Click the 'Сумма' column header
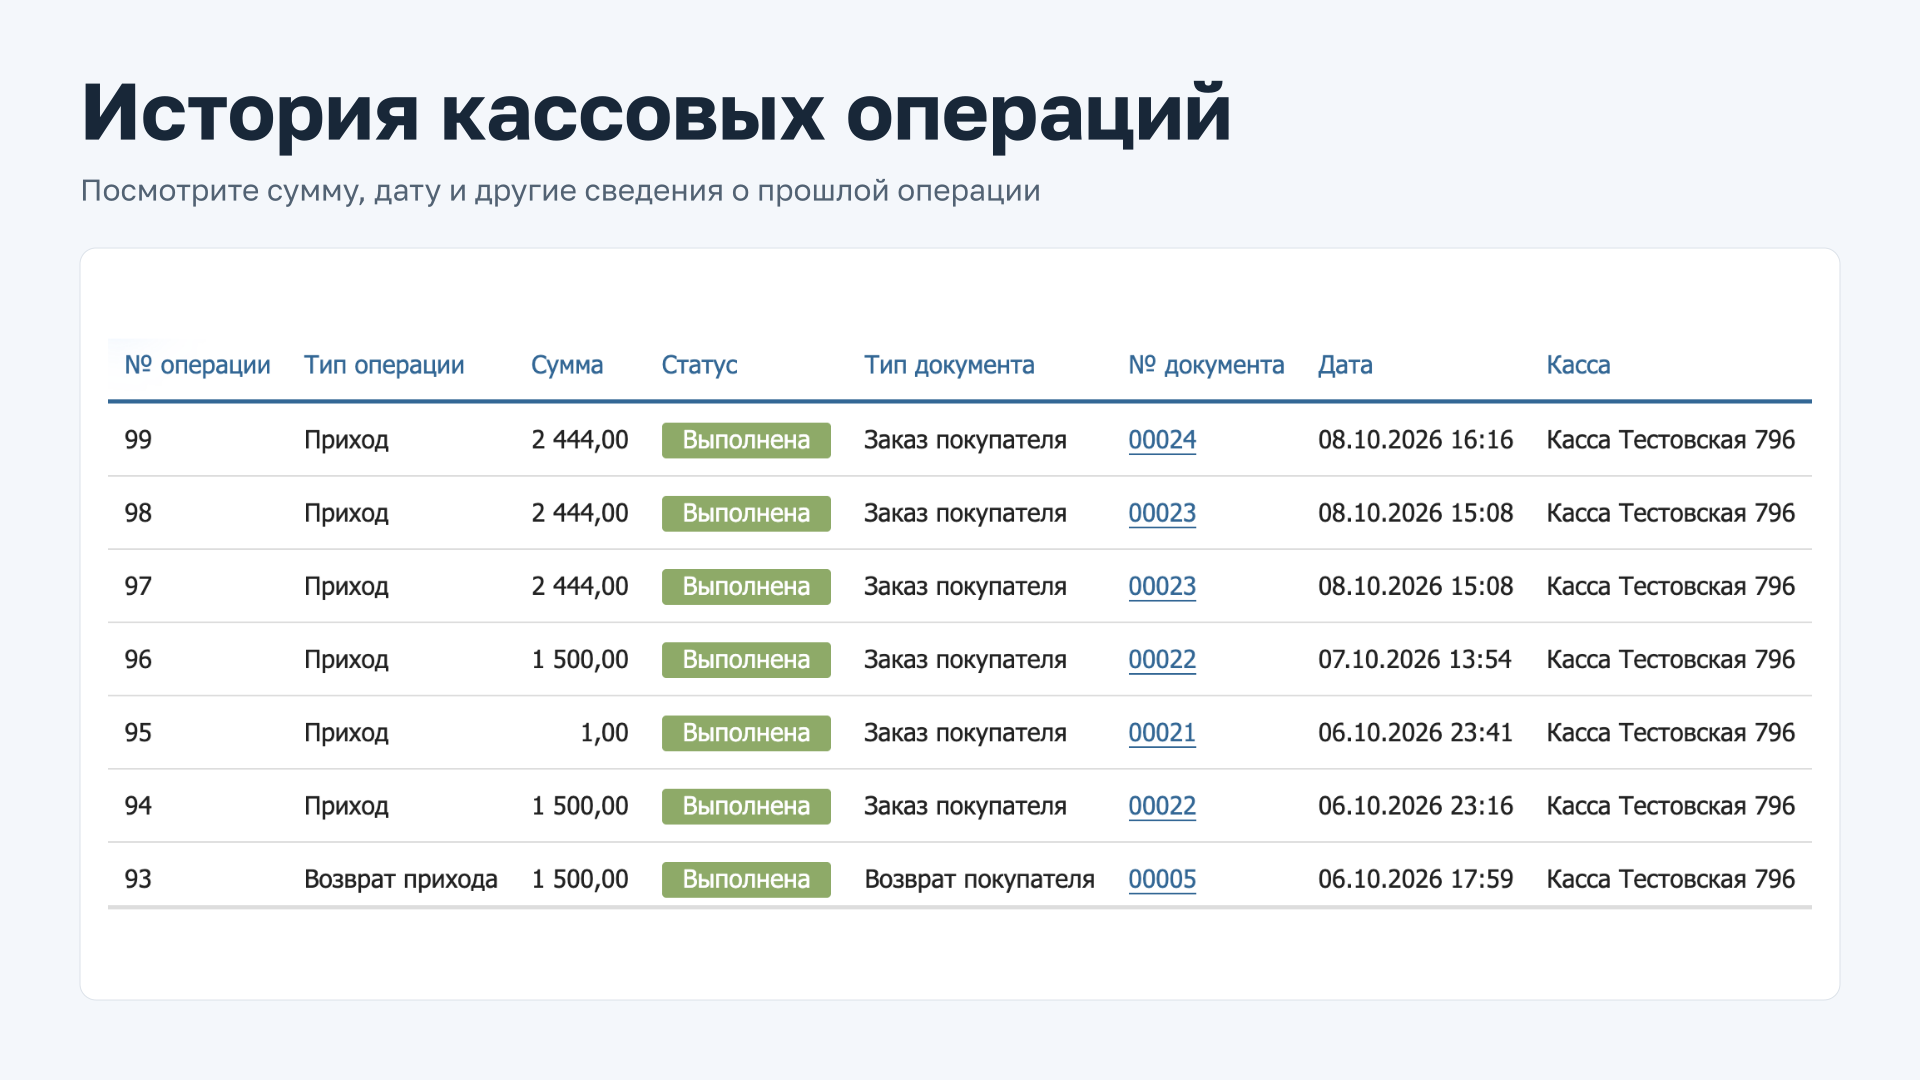1920x1080 pixels. point(567,365)
